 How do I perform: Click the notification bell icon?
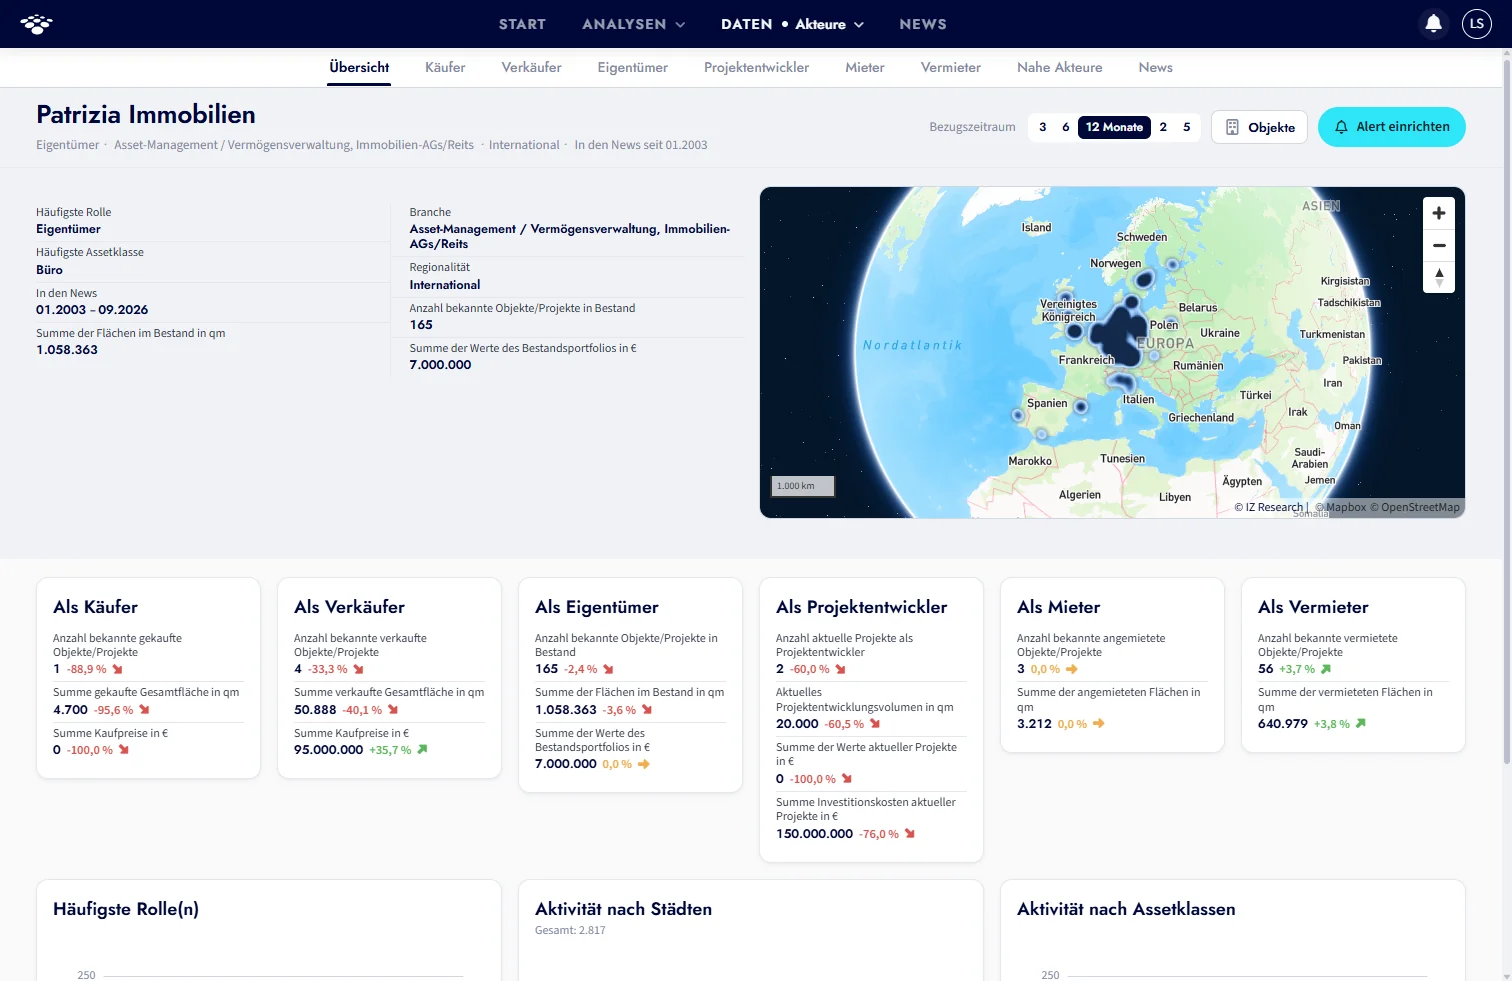[x=1433, y=23]
